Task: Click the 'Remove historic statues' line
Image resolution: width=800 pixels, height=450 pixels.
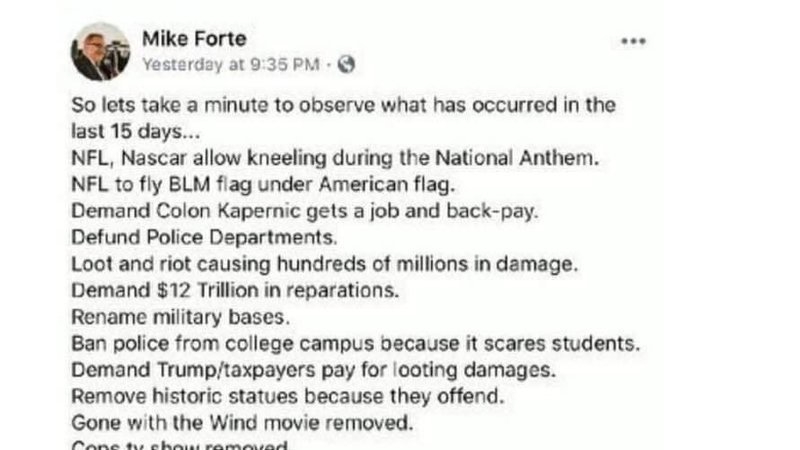Action: [x=288, y=397]
